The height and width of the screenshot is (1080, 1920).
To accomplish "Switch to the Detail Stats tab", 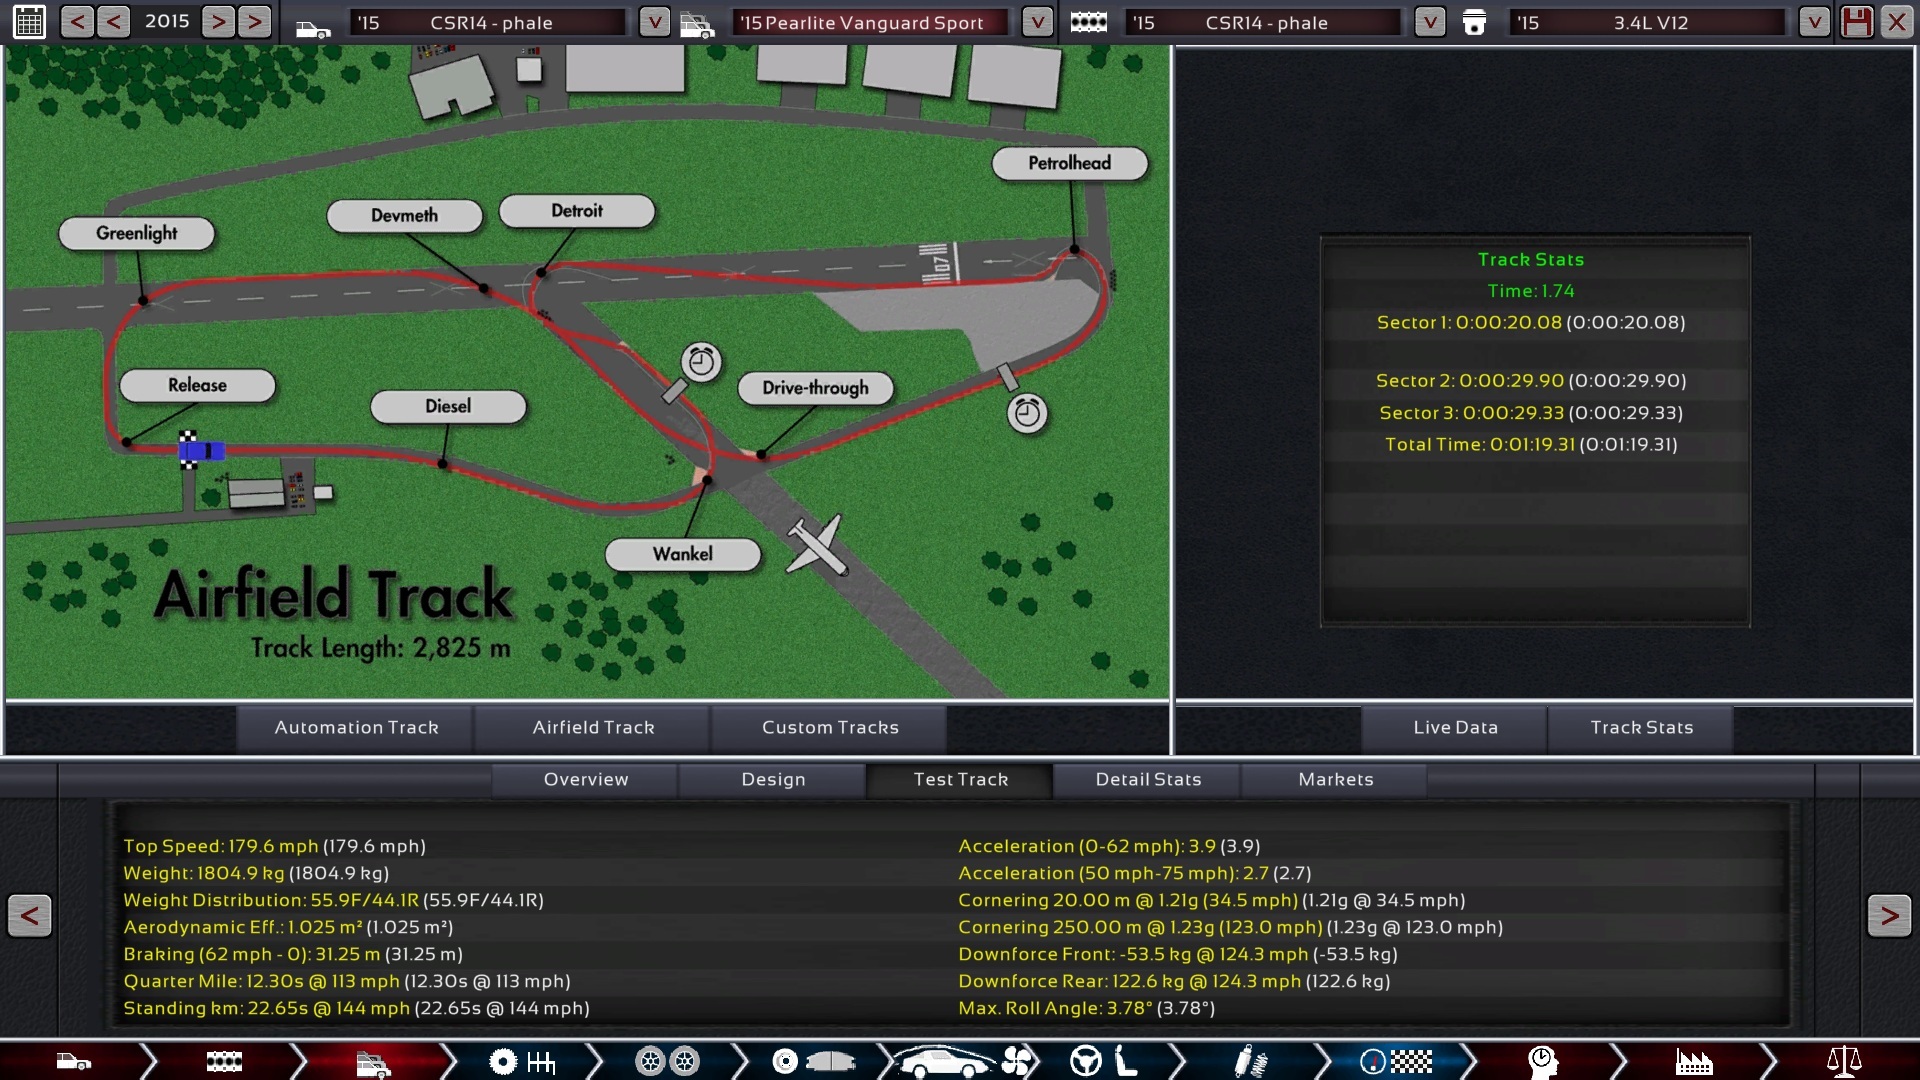I will tap(1148, 779).
